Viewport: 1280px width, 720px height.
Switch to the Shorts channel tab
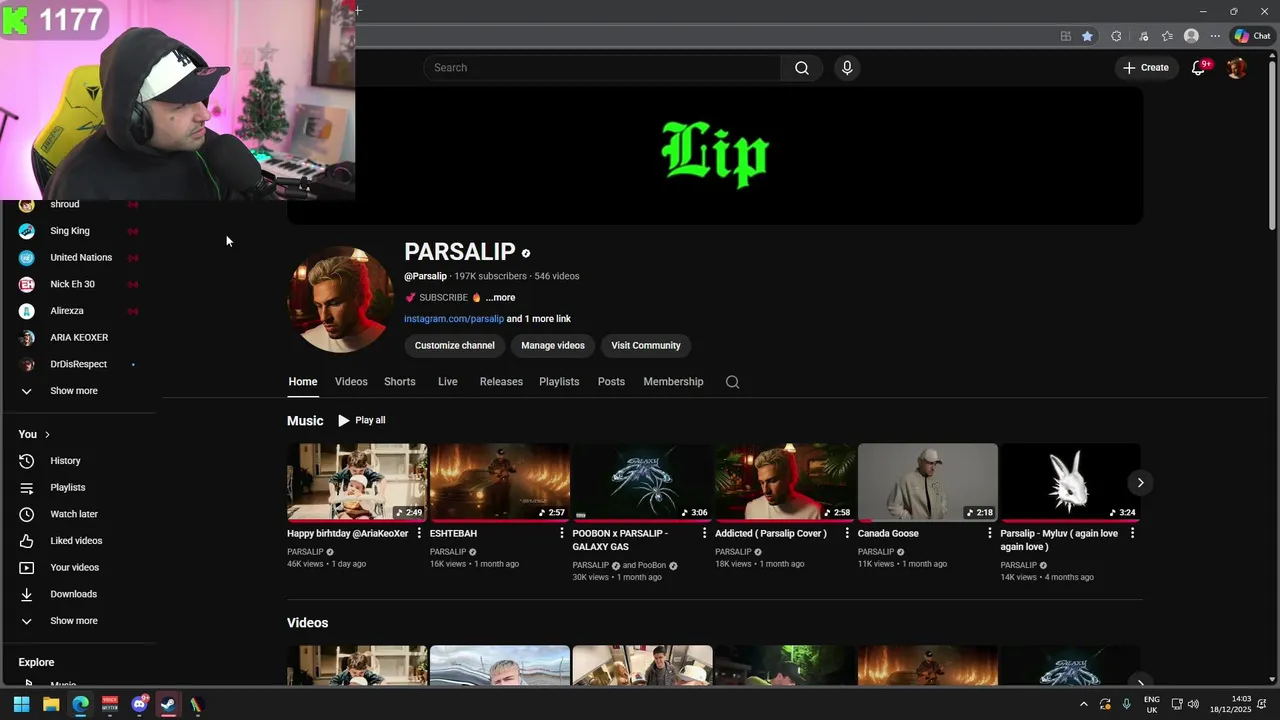400,382
